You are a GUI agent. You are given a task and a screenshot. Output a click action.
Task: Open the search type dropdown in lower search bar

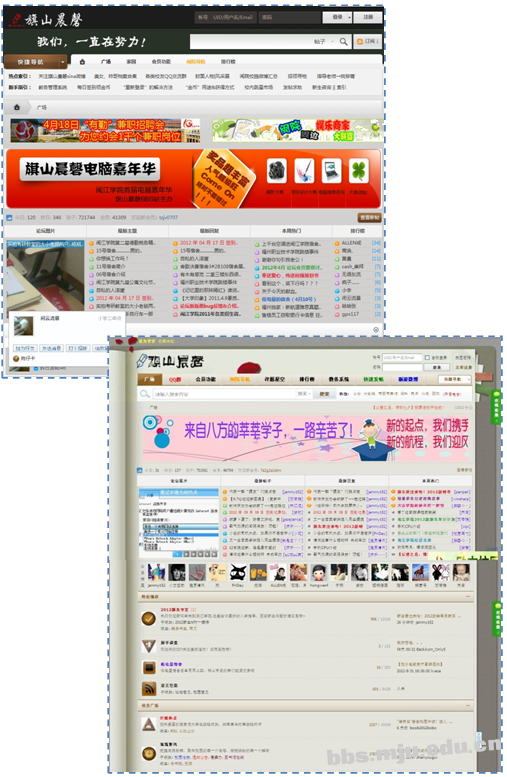tap(304, 394)
